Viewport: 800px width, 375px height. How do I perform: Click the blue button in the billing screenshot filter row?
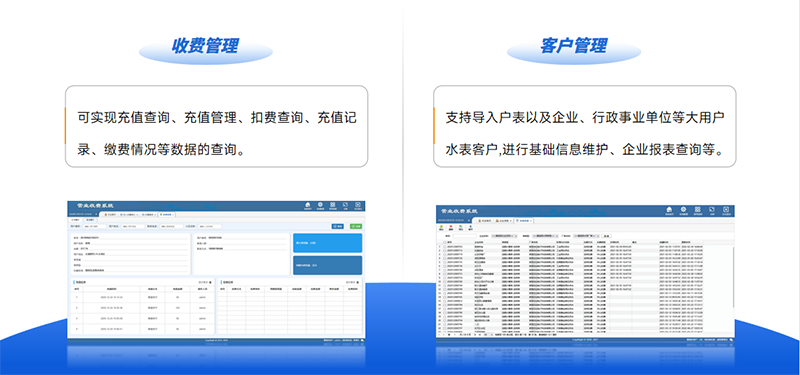click(338, 227)
